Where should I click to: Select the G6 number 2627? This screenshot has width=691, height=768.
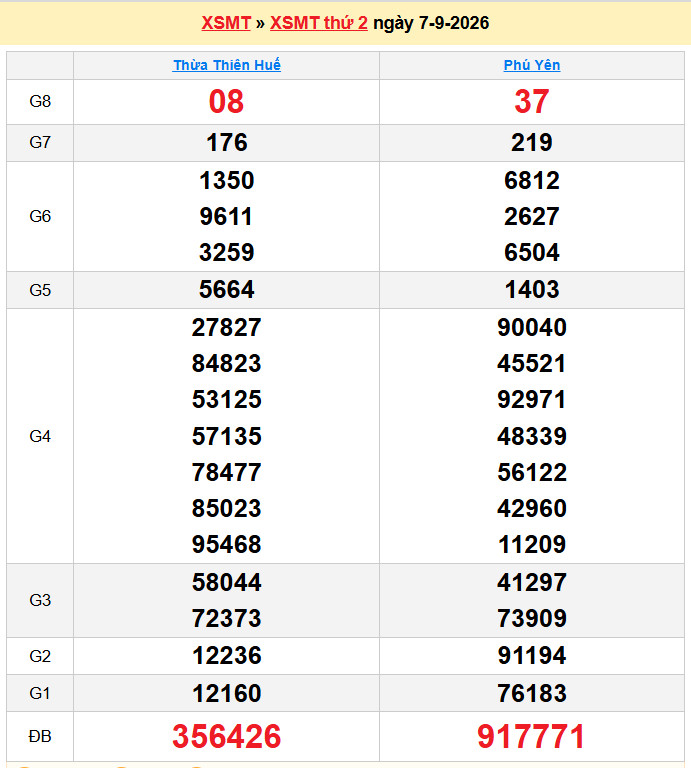pyautogui.click(x=532, y=216)
